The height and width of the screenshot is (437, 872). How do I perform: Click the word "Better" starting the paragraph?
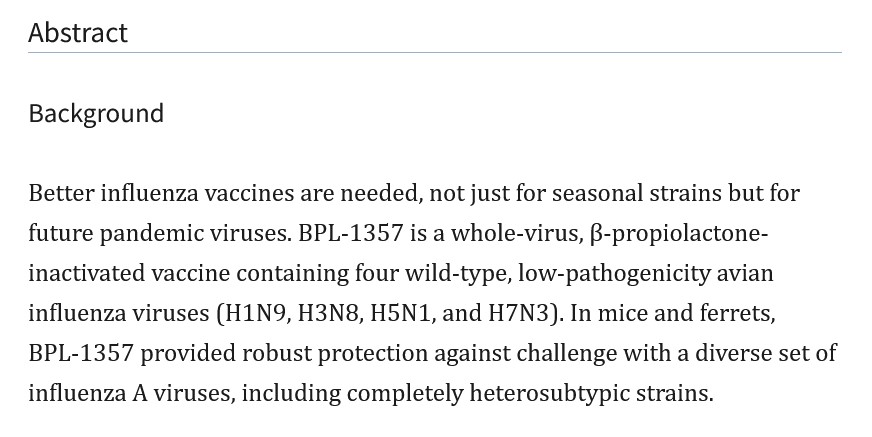click(x=61, y=193)
